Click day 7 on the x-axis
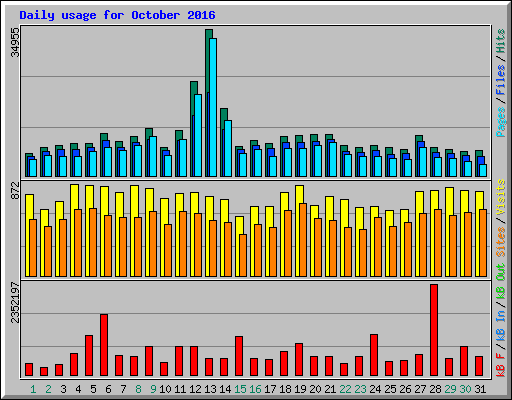 [x=123, y=389]
